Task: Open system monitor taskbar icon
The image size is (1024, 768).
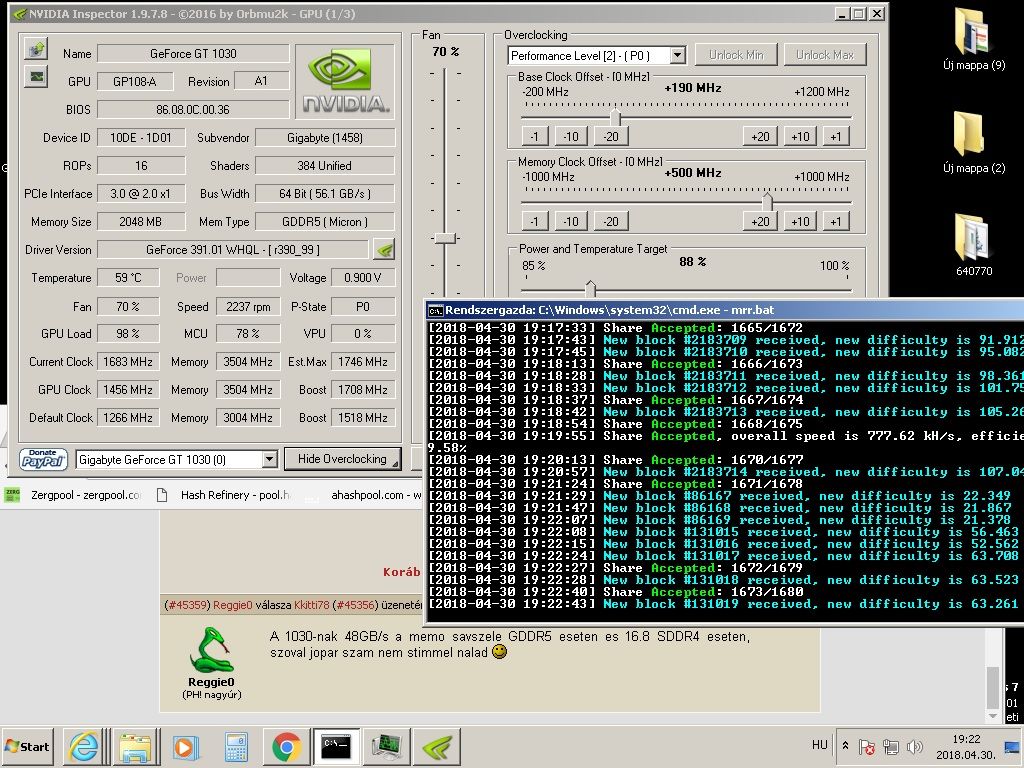Action: [x=387, y=746]
